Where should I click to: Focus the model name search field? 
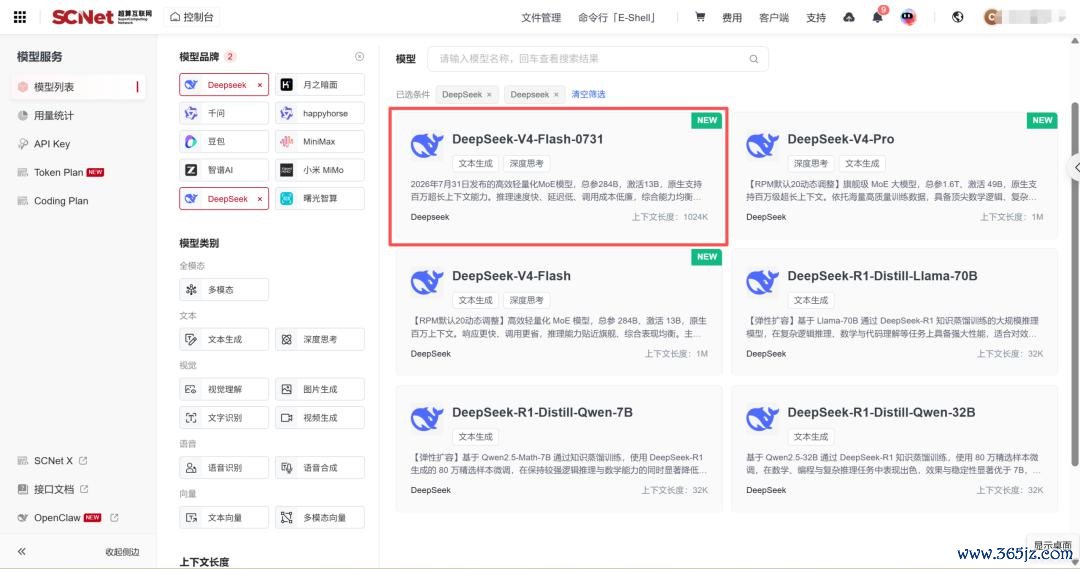coord(598,59)
